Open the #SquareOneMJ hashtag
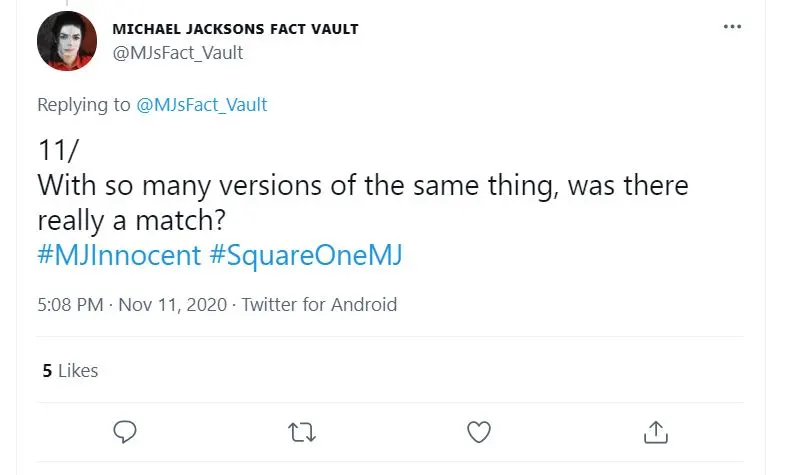The width and height of the screenshot is (795, 475). click(x=306, y=255)
